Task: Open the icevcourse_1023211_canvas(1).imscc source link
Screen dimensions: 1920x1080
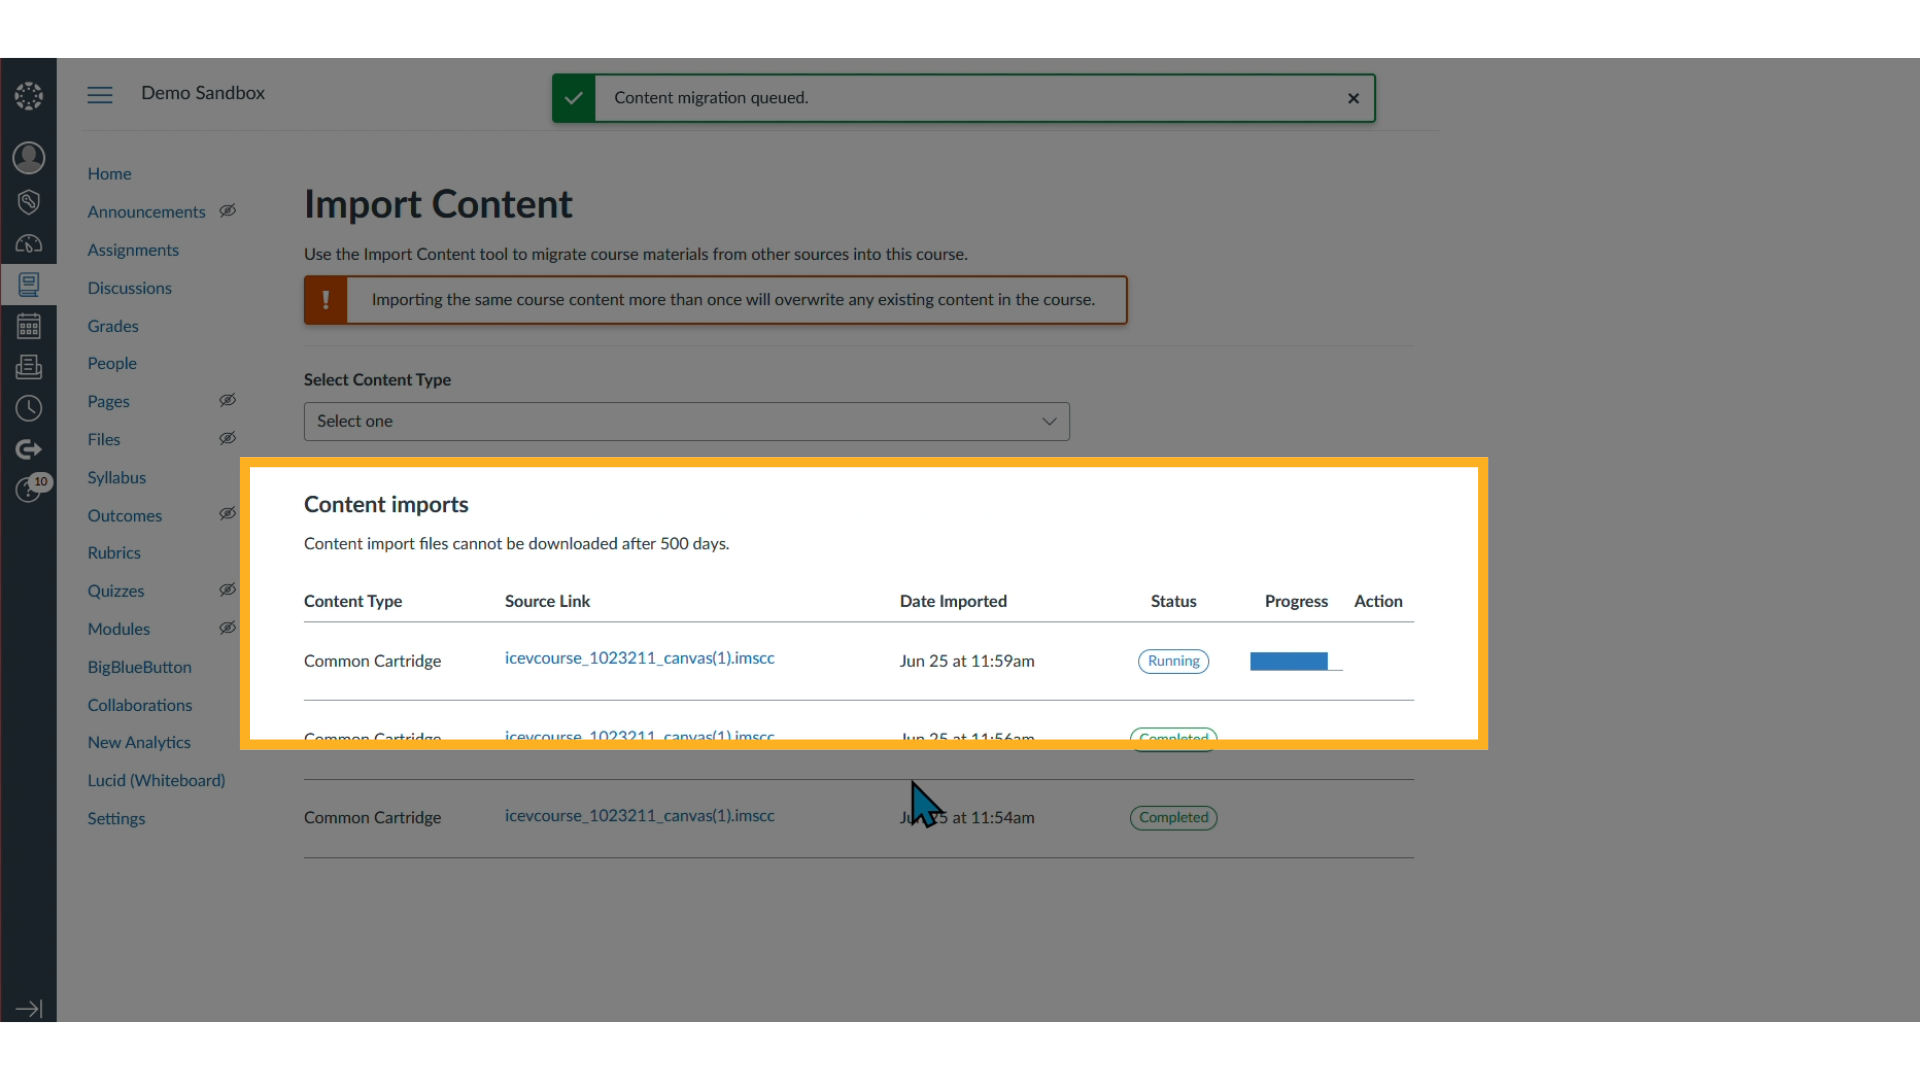Action: point(639,658)
